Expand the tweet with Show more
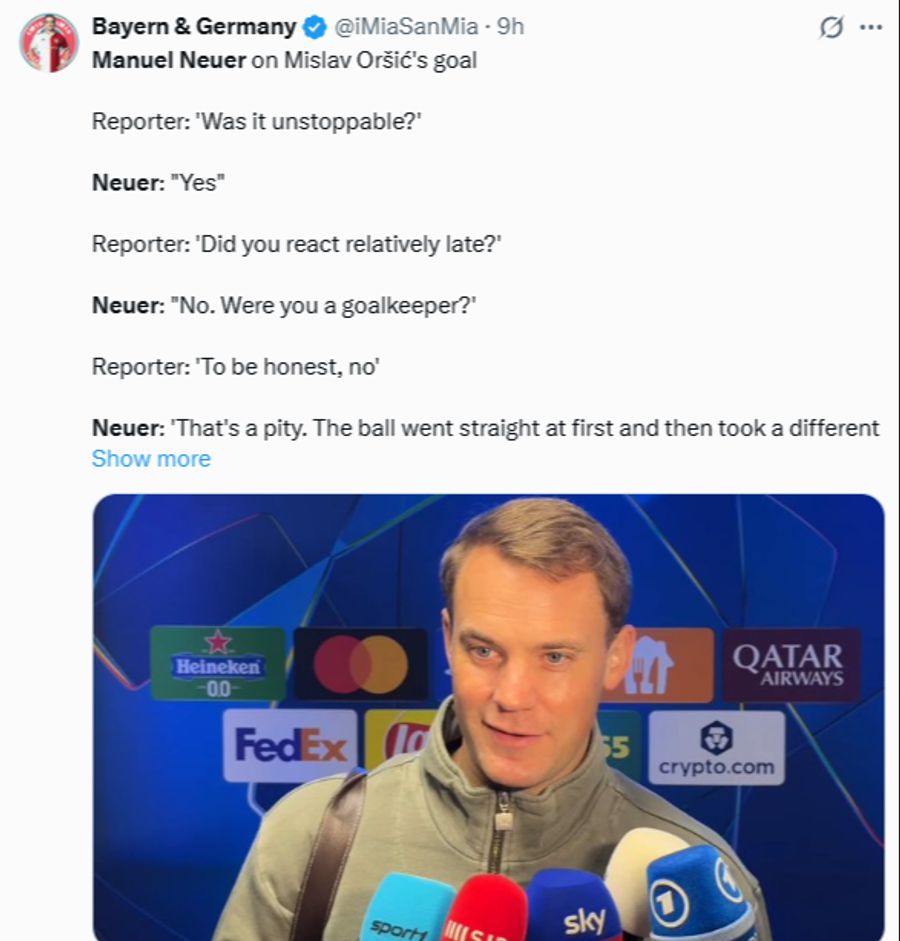The image size is (900, 941). pos(151,459)
